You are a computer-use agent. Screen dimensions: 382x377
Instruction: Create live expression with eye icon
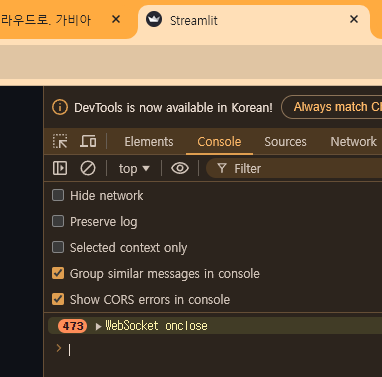point(180,168)
